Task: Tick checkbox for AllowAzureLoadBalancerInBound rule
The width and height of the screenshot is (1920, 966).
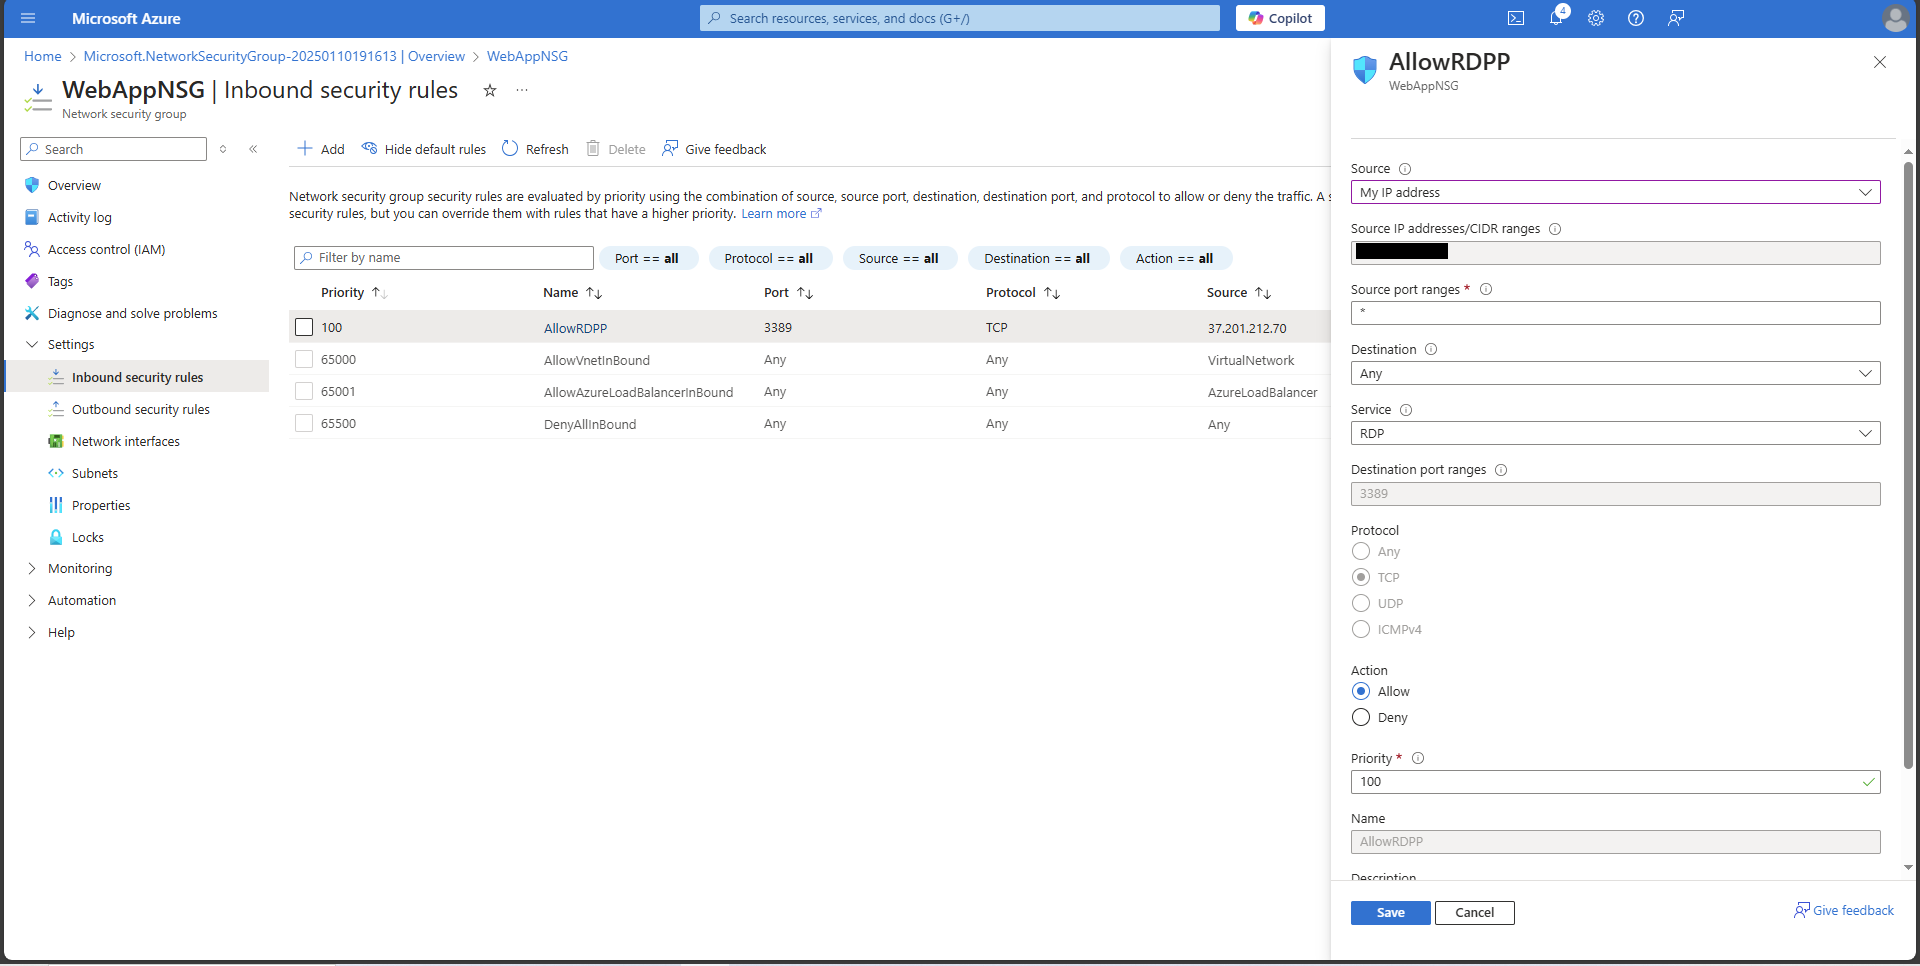Action: pos(304,391)
